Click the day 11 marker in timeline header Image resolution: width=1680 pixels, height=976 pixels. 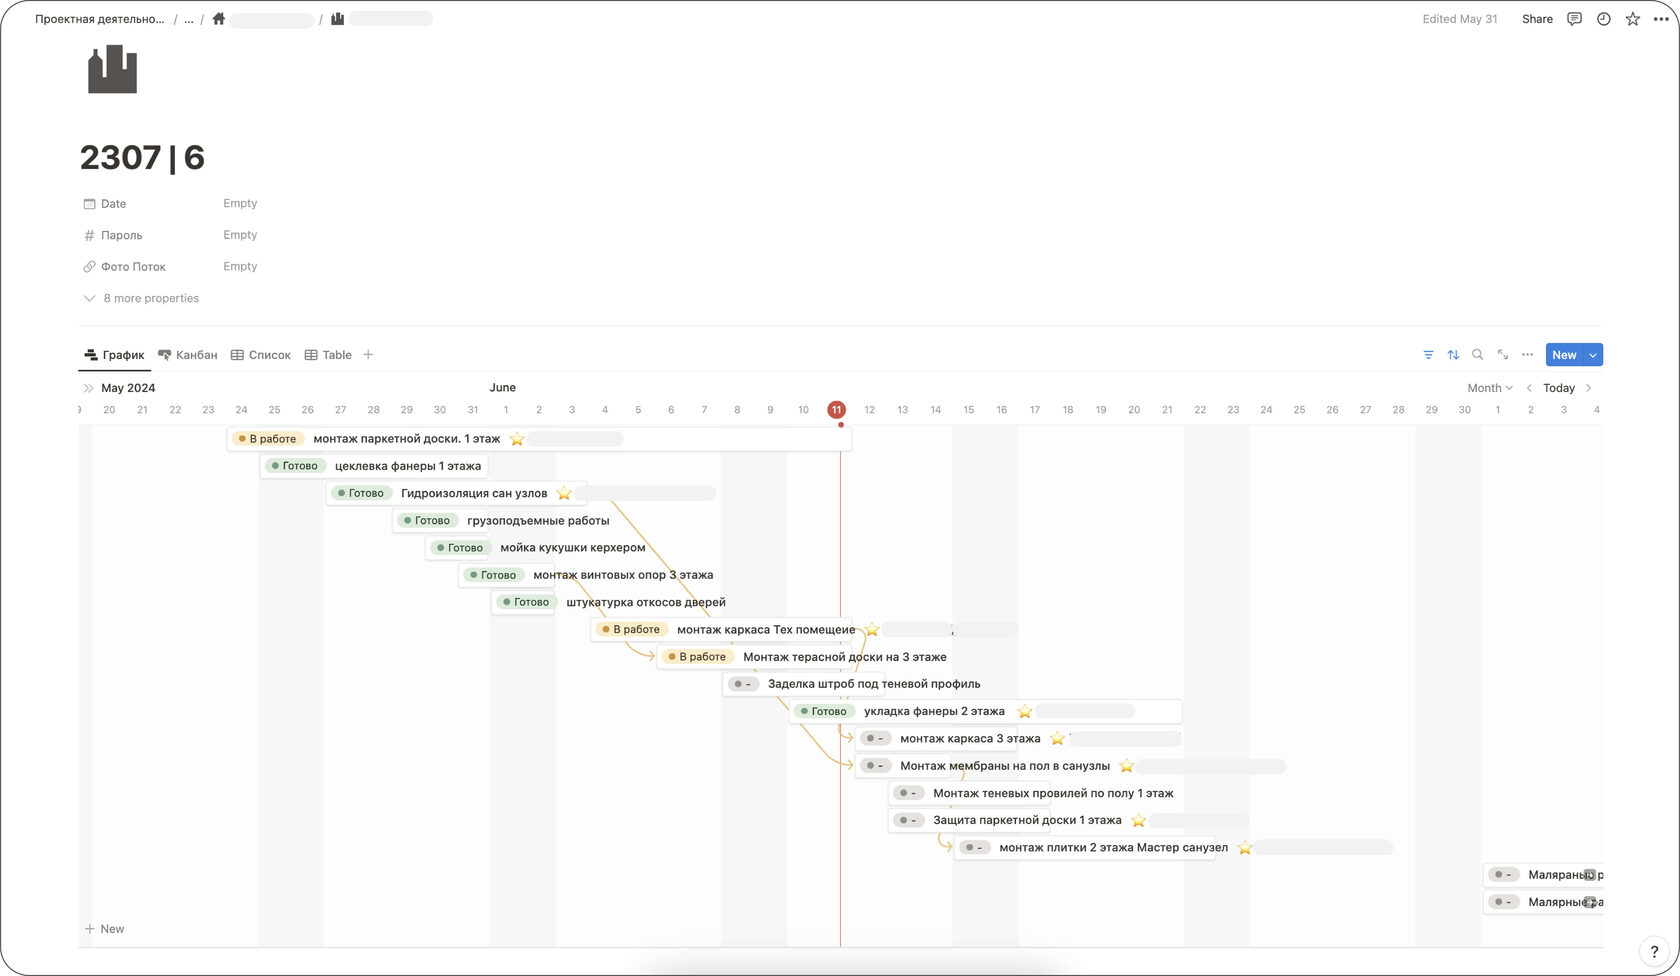[x=836, y=410]
